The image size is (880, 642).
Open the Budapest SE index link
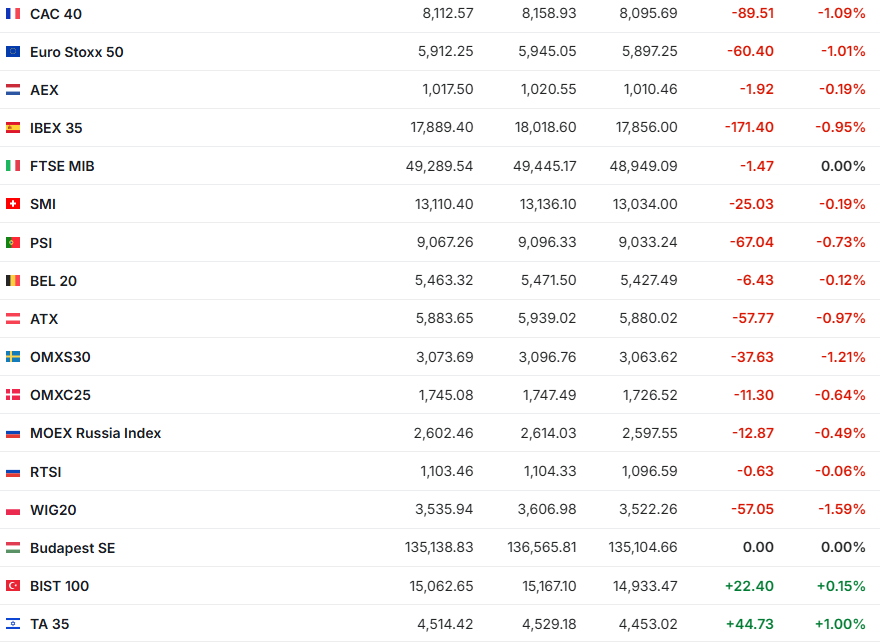72,548
